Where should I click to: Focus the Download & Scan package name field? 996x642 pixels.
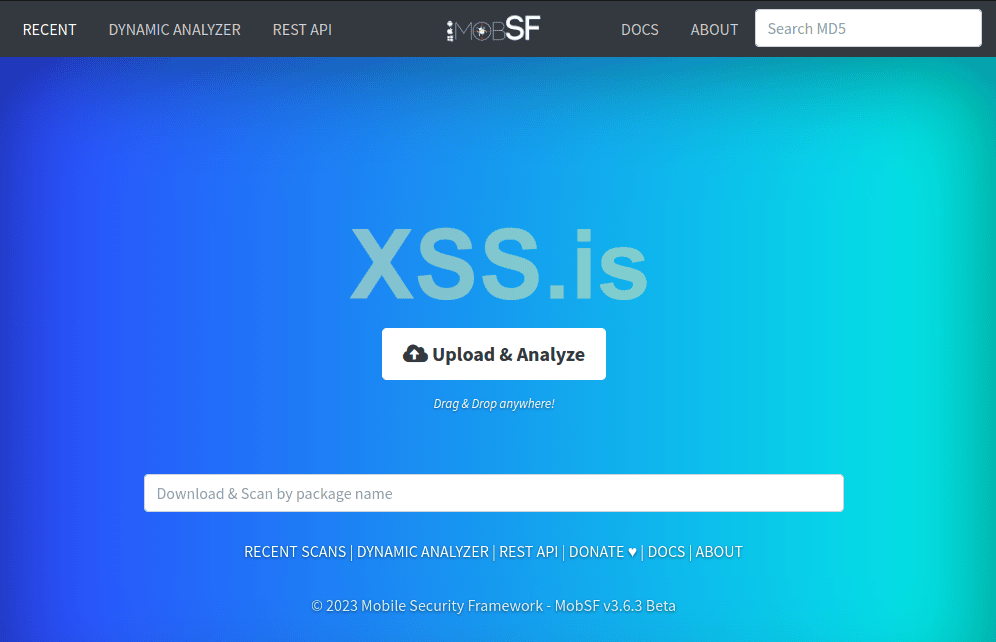point(494,493)
